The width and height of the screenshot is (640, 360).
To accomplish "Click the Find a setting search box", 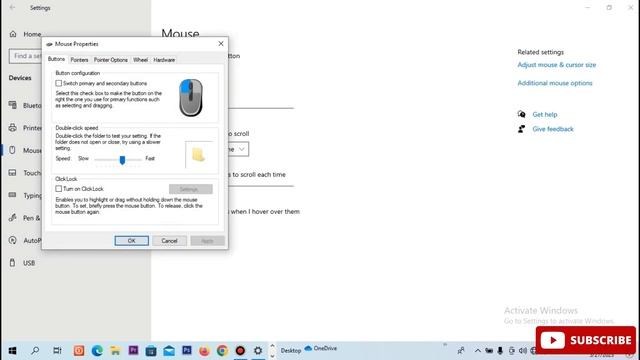I will tap(26, 56).
